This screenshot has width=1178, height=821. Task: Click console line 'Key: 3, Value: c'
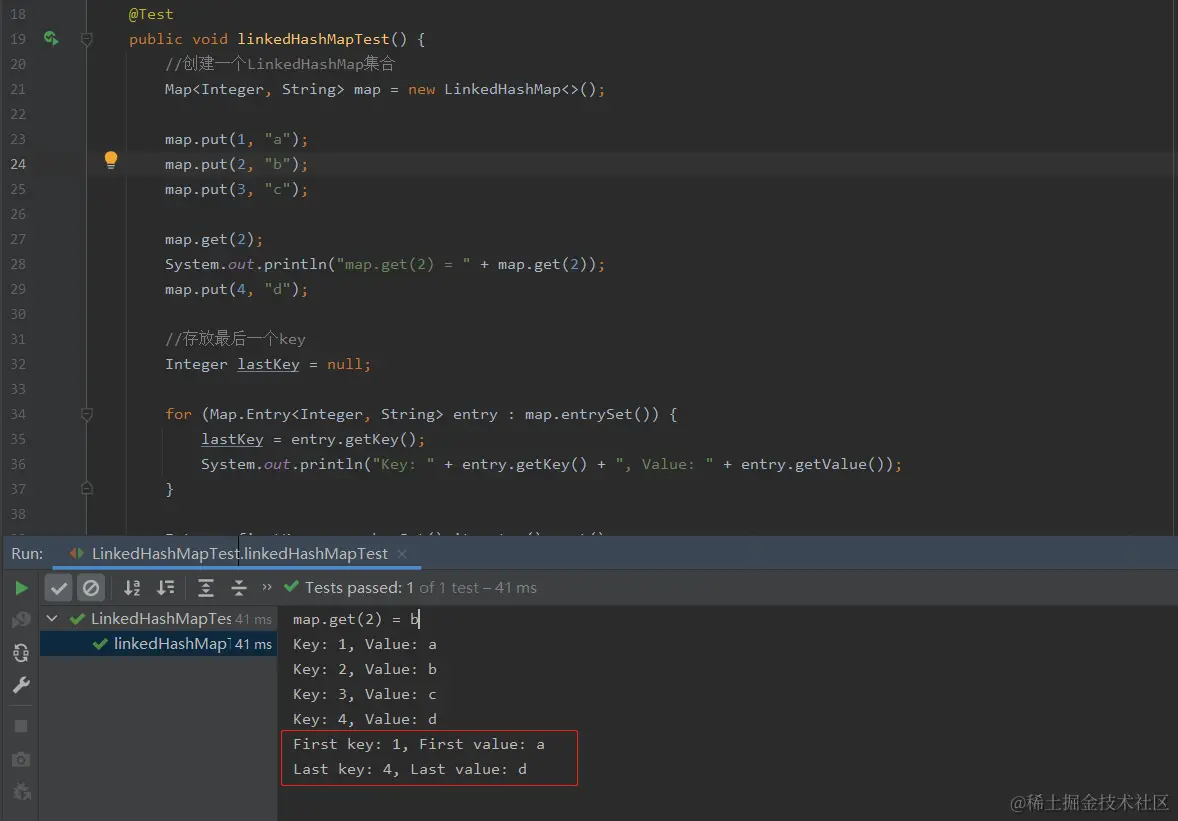pos(364,695)
